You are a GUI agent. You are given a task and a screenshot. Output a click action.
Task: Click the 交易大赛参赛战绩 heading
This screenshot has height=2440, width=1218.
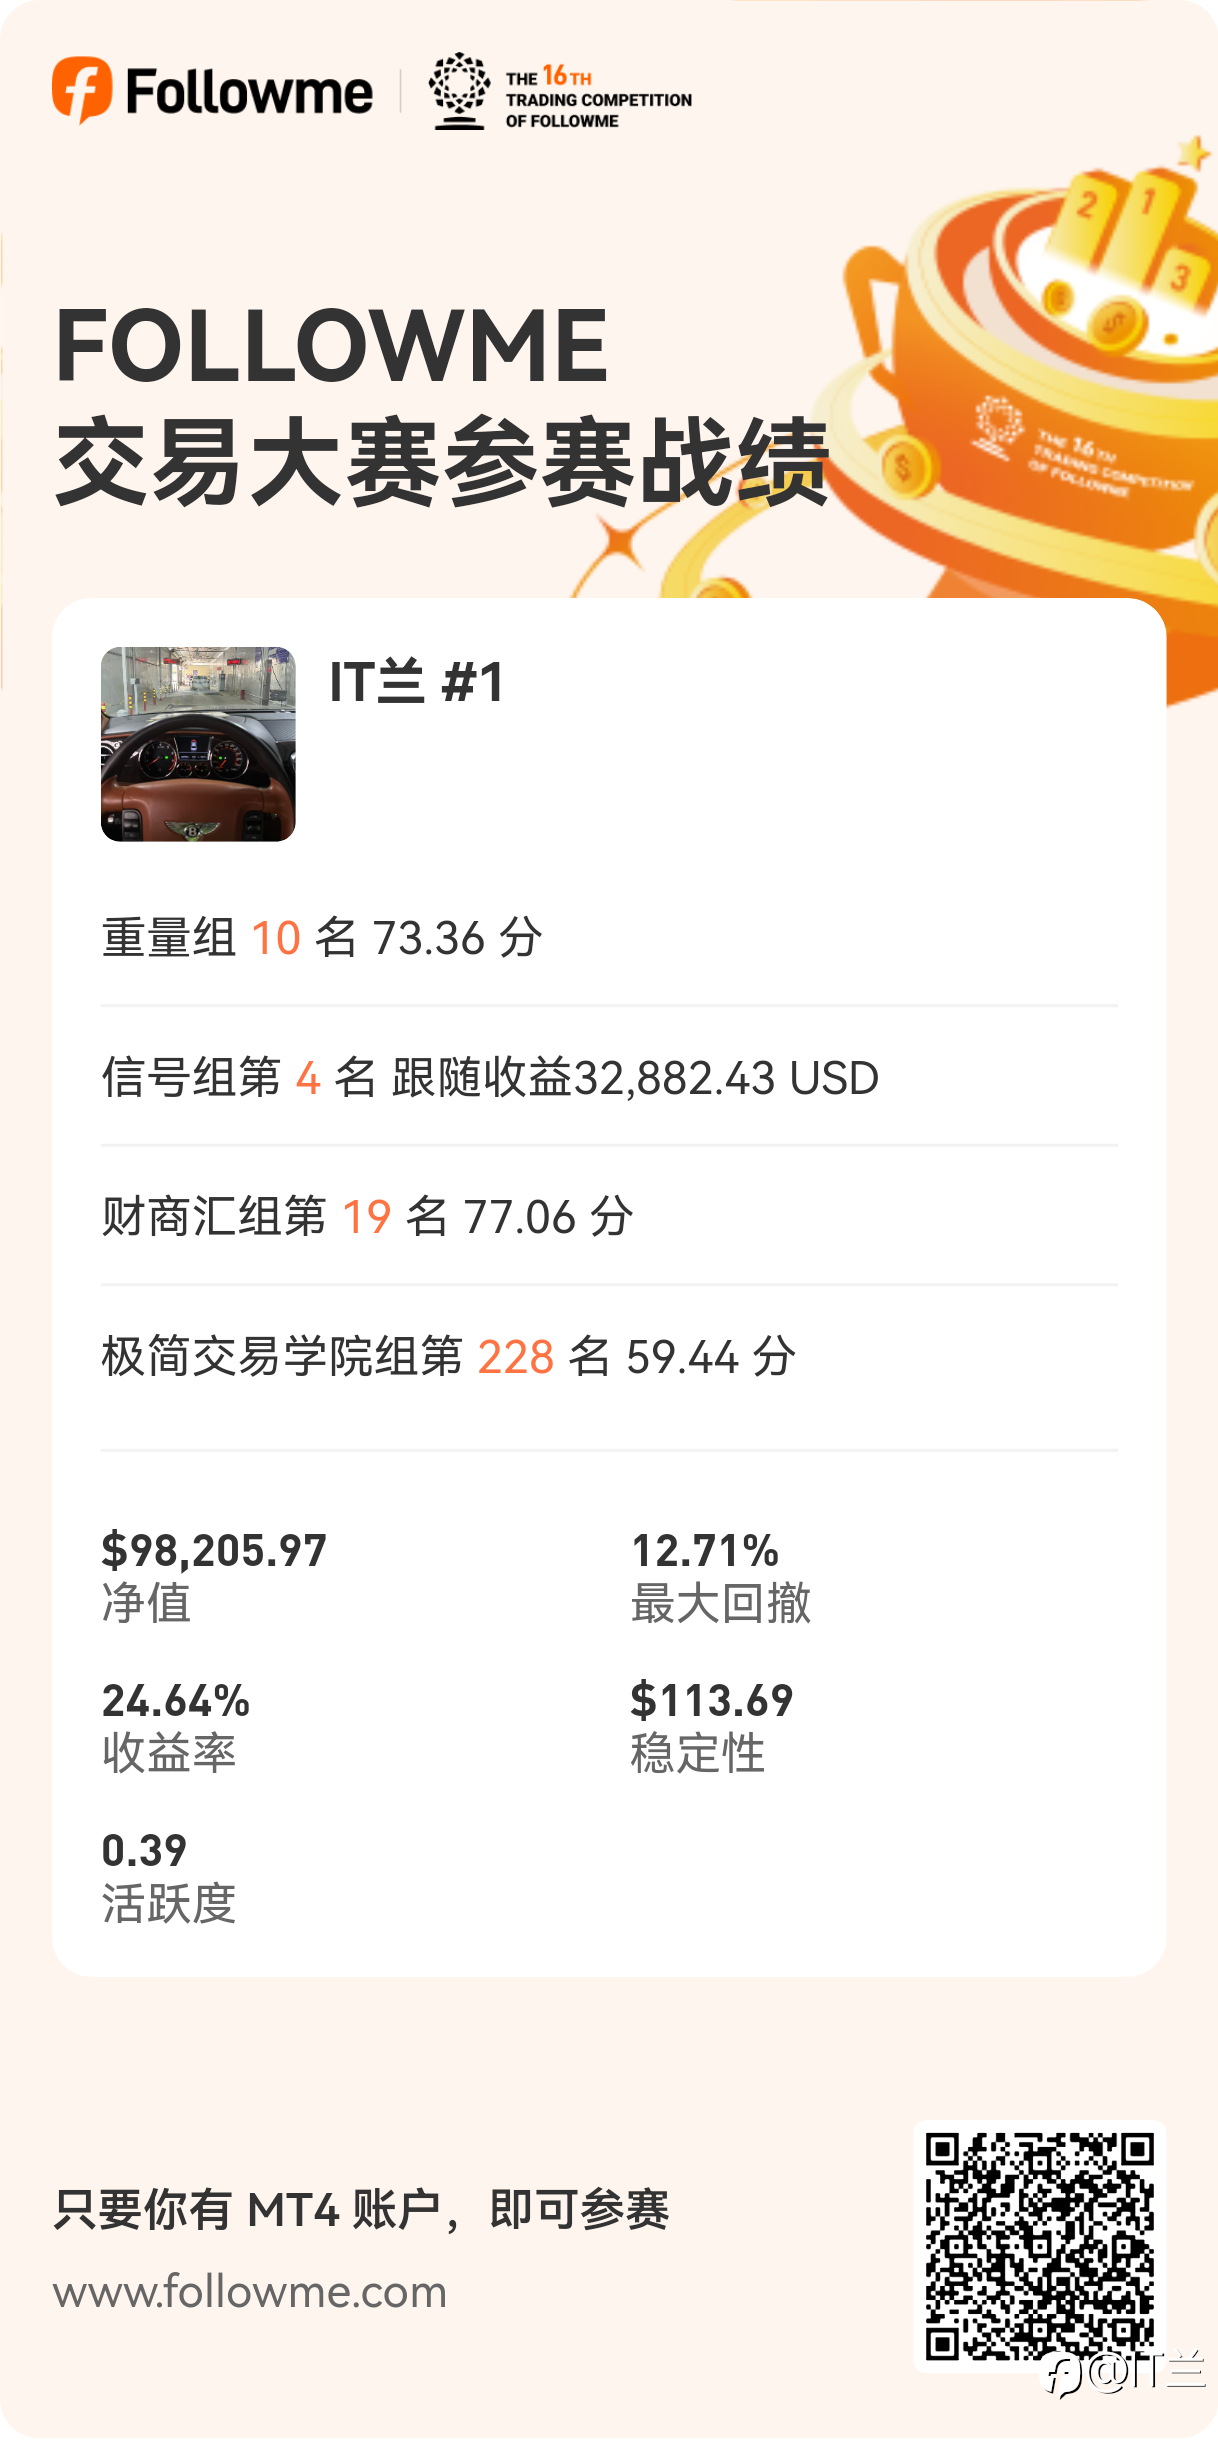(442, 463)
